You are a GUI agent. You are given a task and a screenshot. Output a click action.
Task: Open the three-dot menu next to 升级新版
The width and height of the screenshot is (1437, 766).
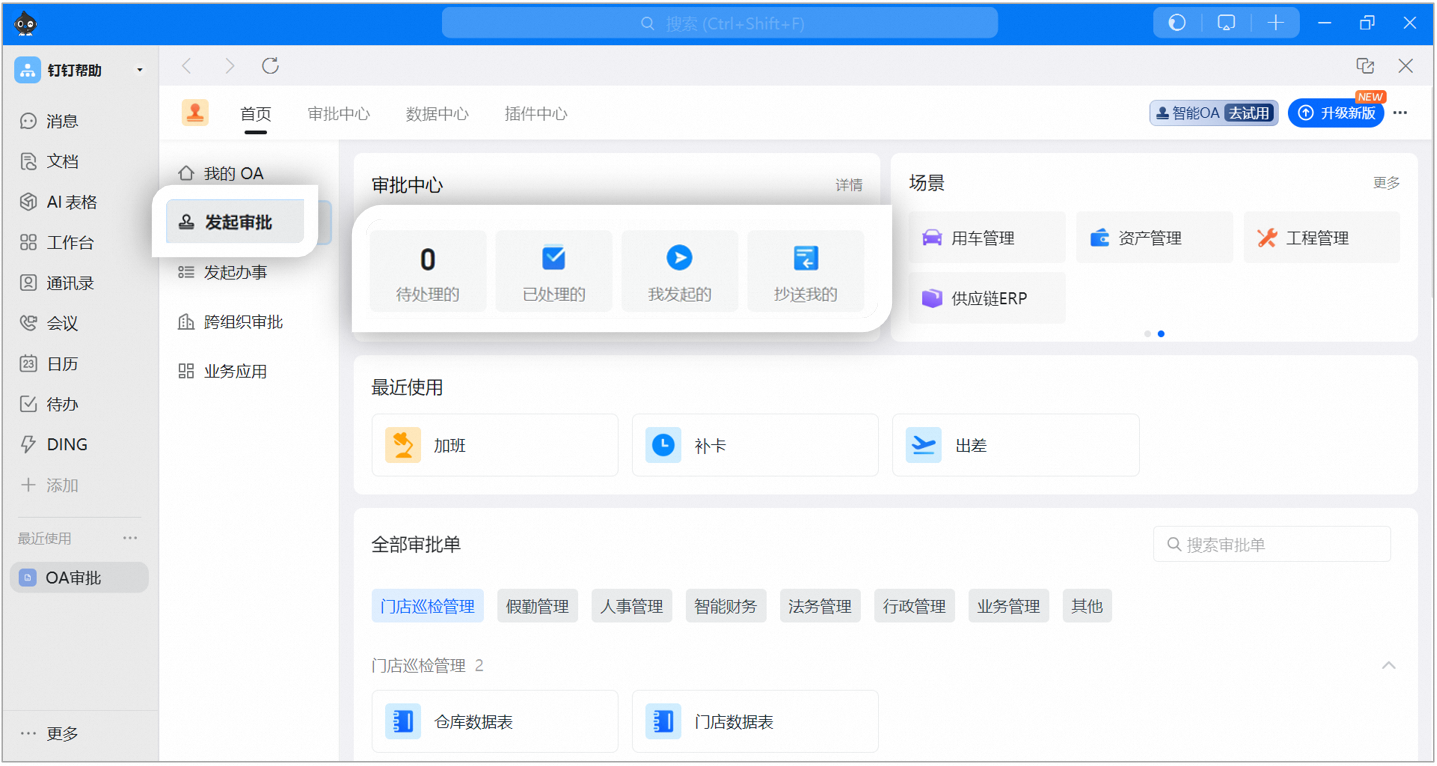click(x=1400, y=113)
